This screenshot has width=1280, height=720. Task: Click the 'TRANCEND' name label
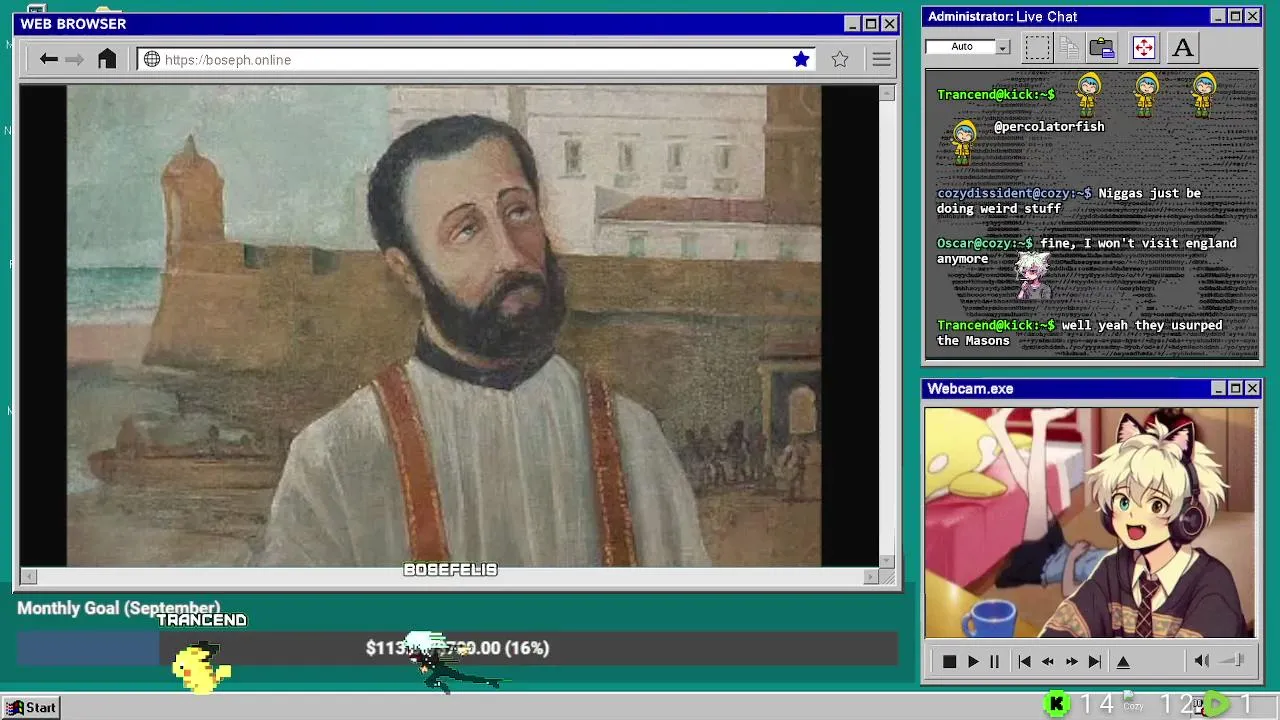pyautogui.click(x=201, y=620)
